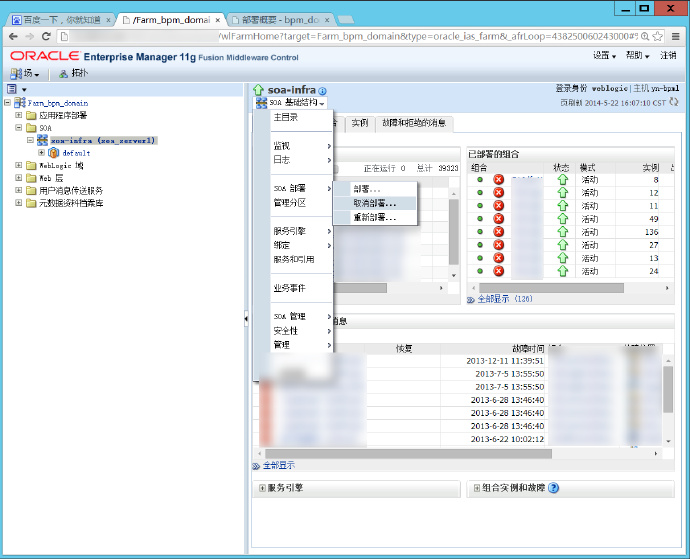Click green up arrow in row with 49 instances
Screen dimensions: 690x559
[x=563, y=219]
